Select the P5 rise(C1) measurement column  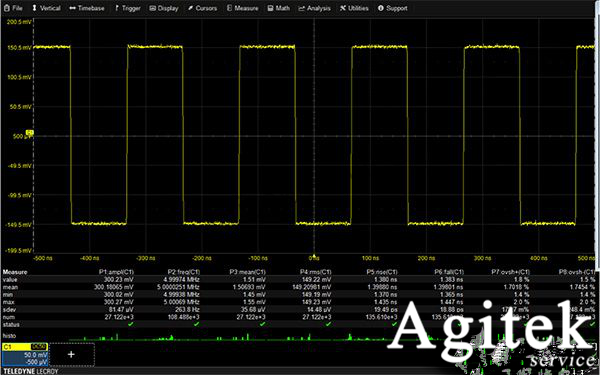coord(382,272)
